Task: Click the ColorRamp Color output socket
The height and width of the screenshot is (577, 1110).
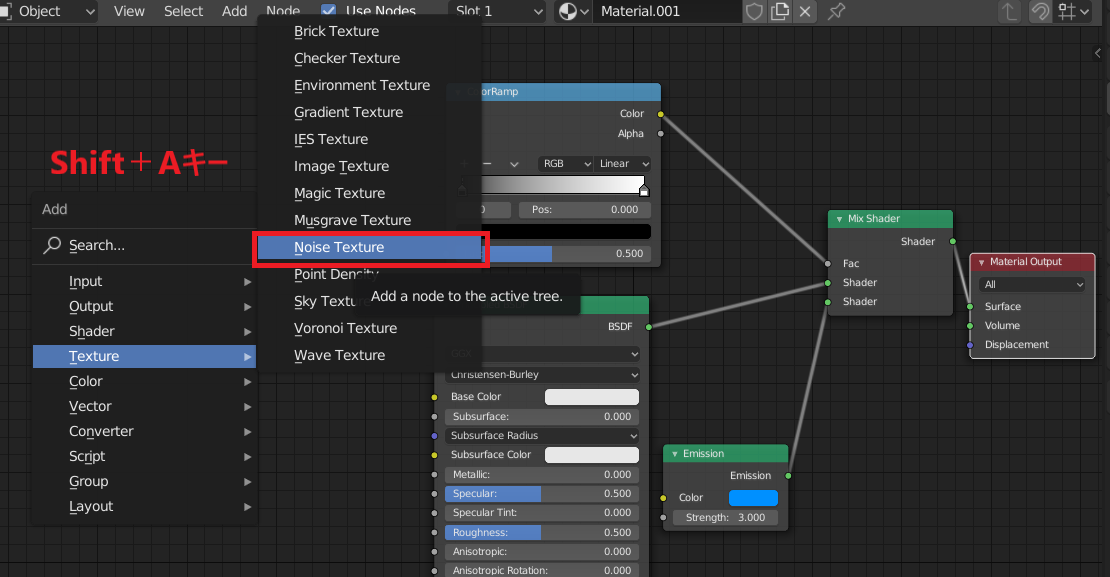Action: pyautogui.click(x=660, y=114)
